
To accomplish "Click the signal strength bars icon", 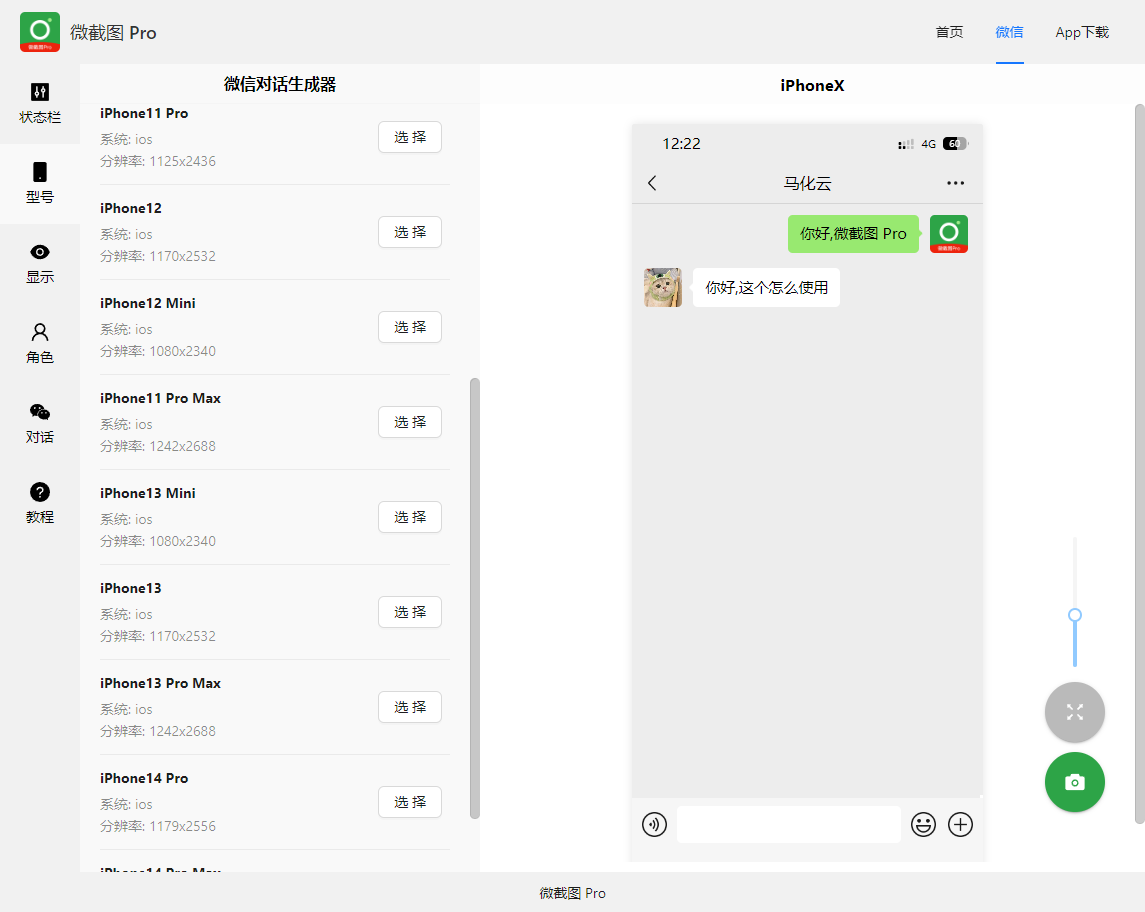I will click(906, 145).
